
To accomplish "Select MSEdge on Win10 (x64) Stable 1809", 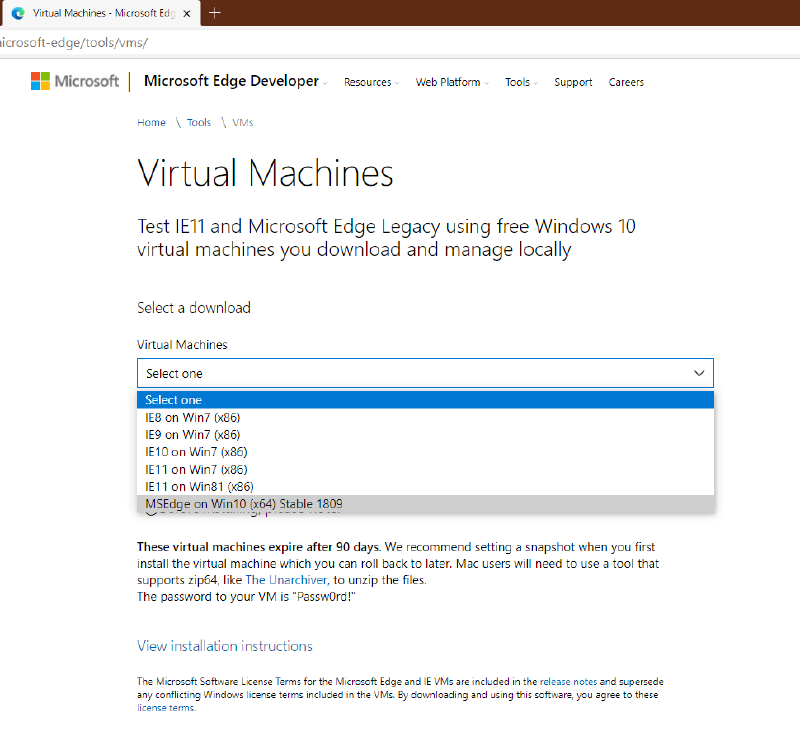I will tap(425, 504).
